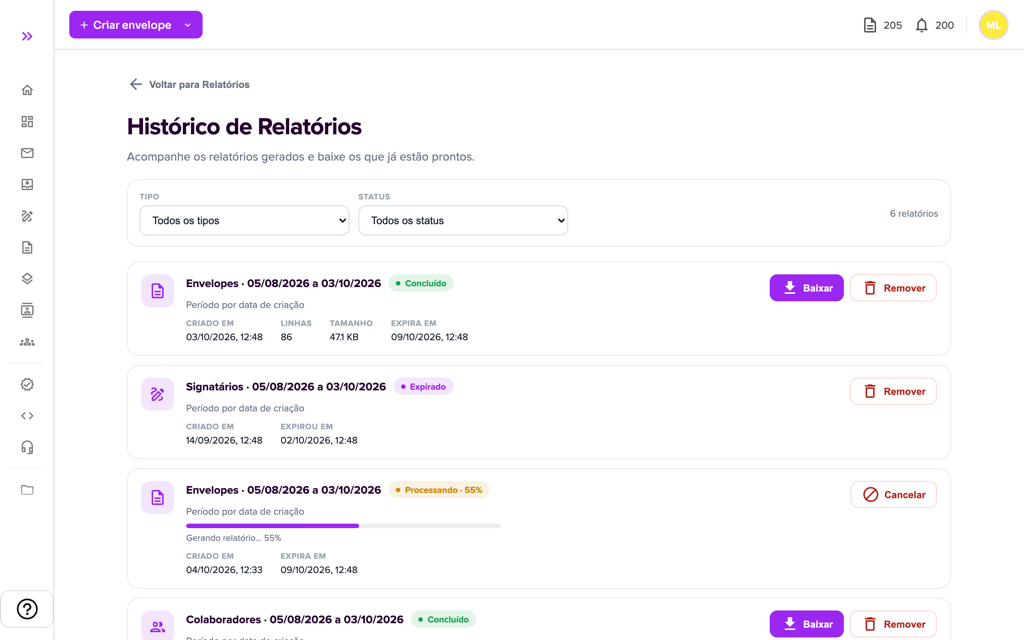Click the creation date '14/09/2026, 12:48'
The height and width of the screenshot is (640, 1024).
click(224, 440)
